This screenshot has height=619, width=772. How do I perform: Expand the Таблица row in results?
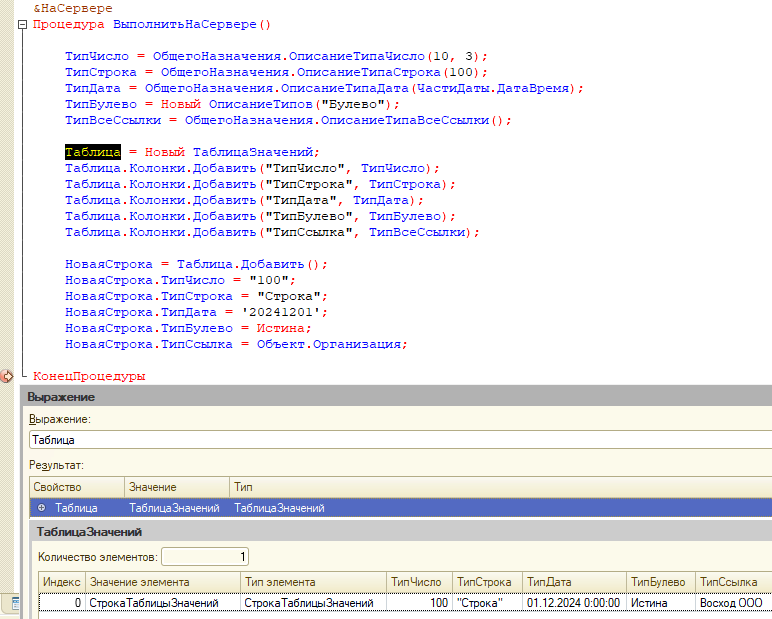click(x=41, y=508)
